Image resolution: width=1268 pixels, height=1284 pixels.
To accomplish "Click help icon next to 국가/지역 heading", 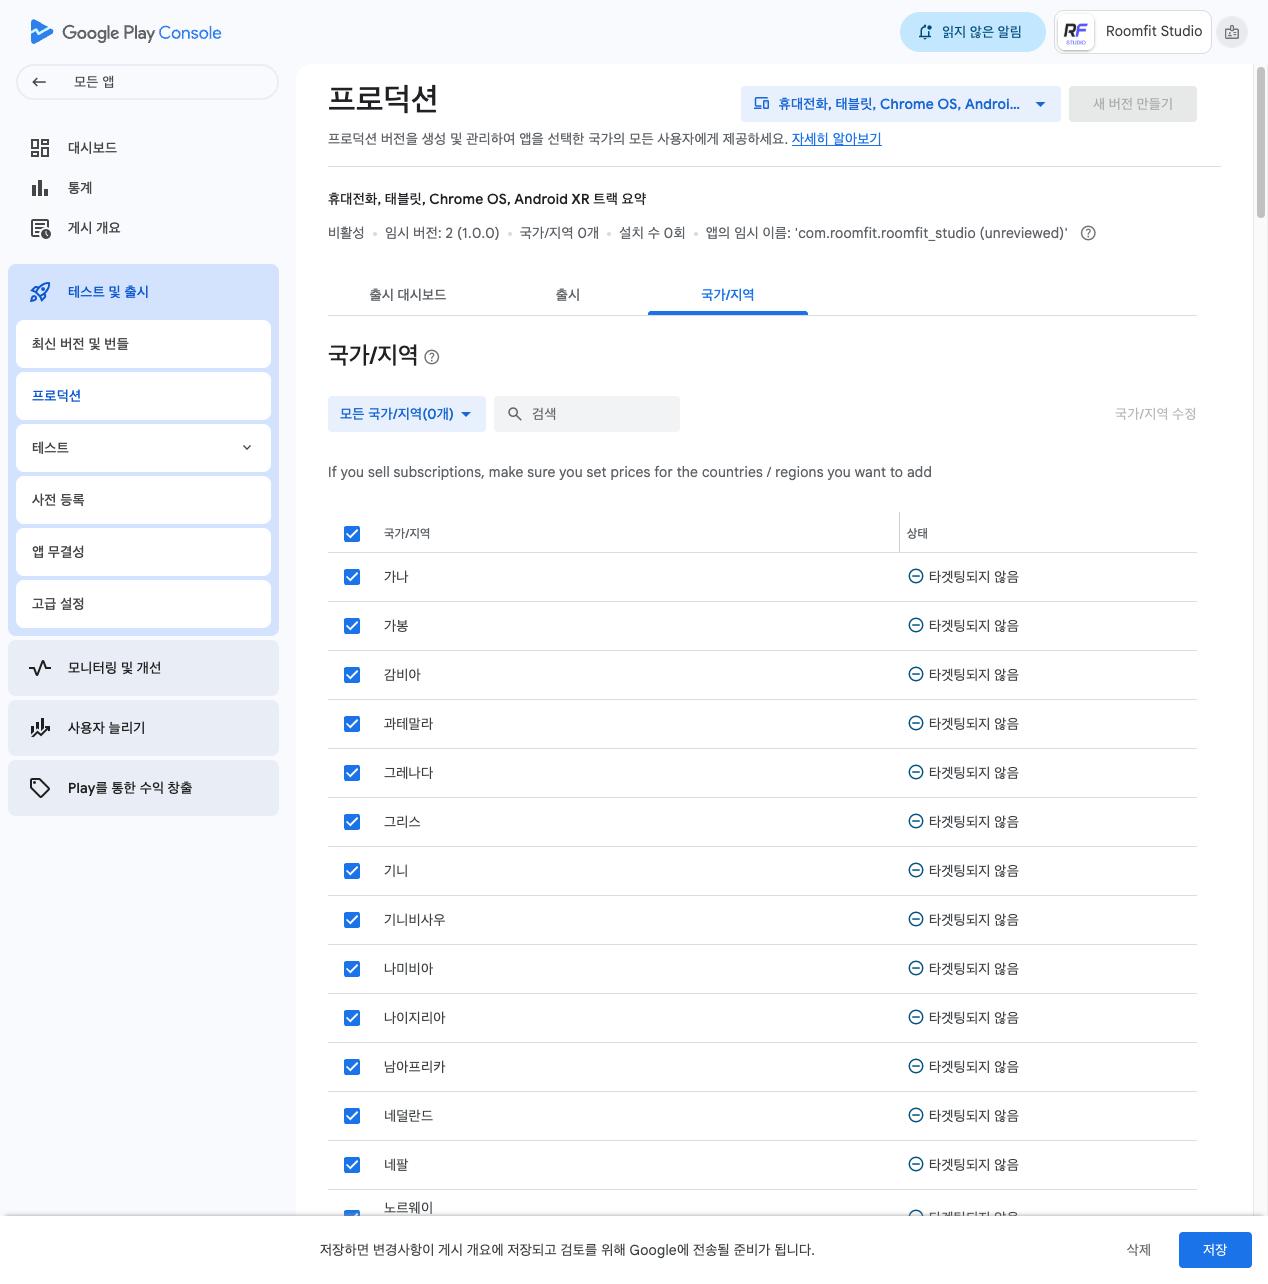I will point(432,357).
